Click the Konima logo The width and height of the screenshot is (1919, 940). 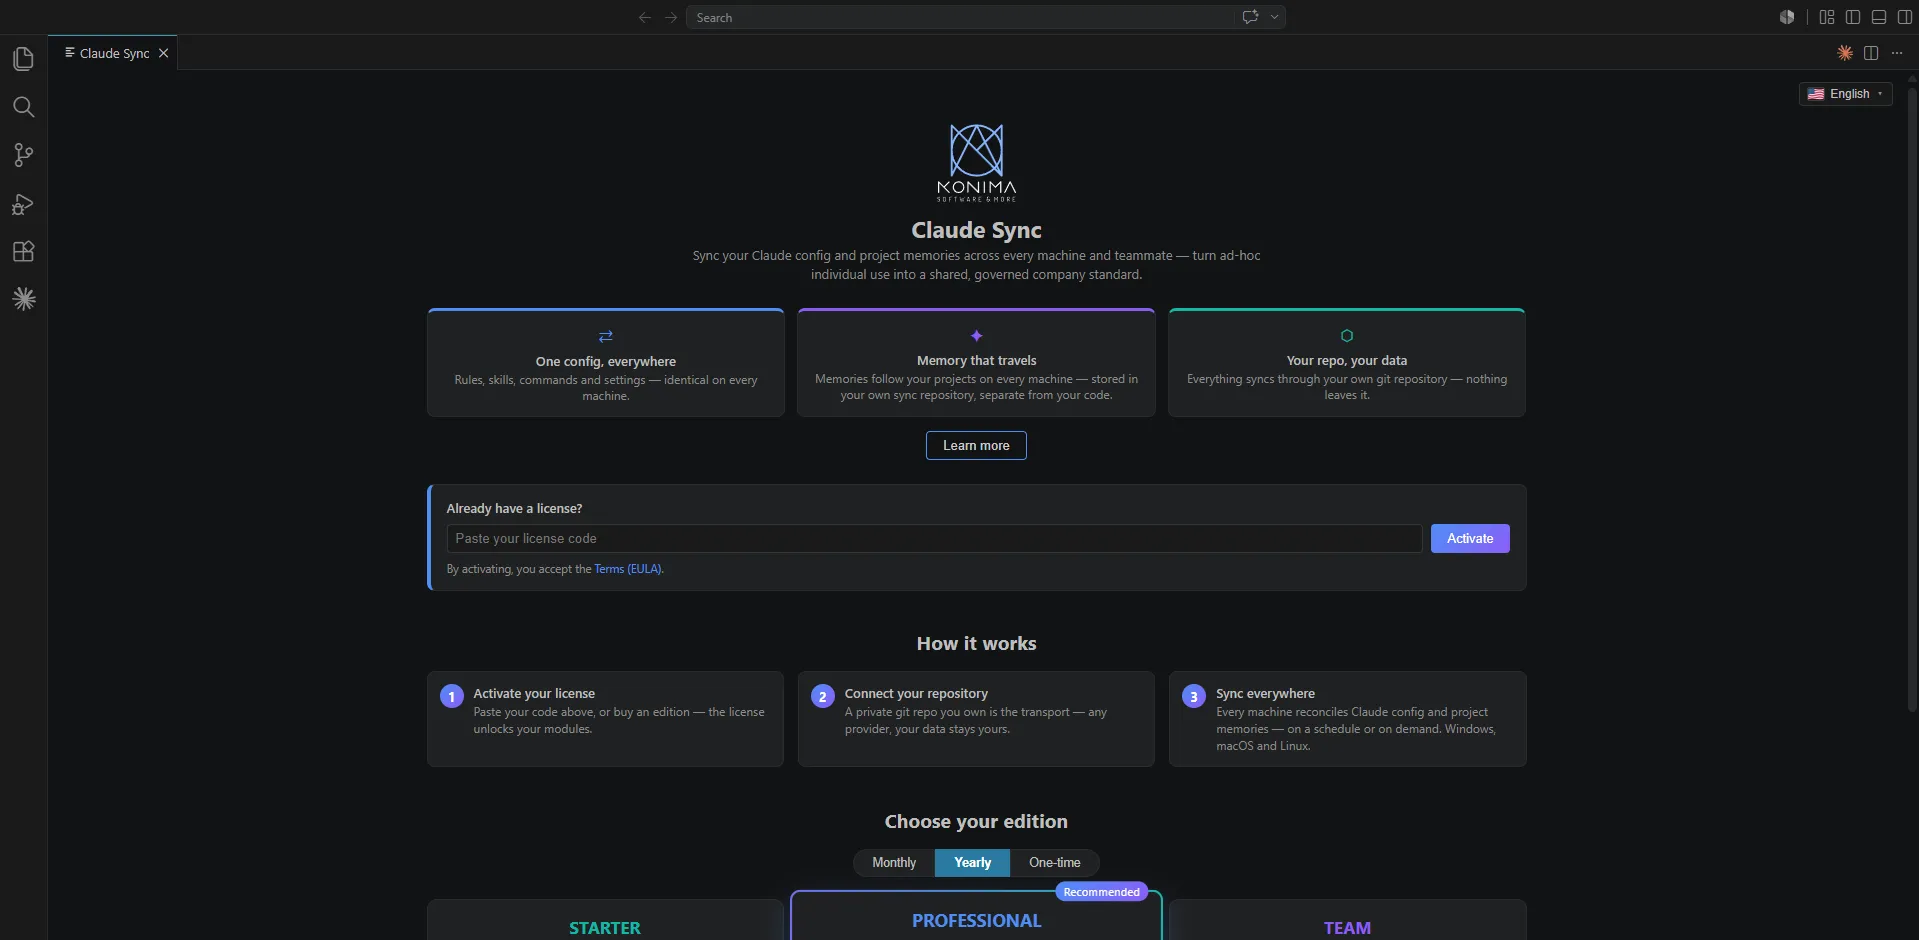tap(976, 162)
